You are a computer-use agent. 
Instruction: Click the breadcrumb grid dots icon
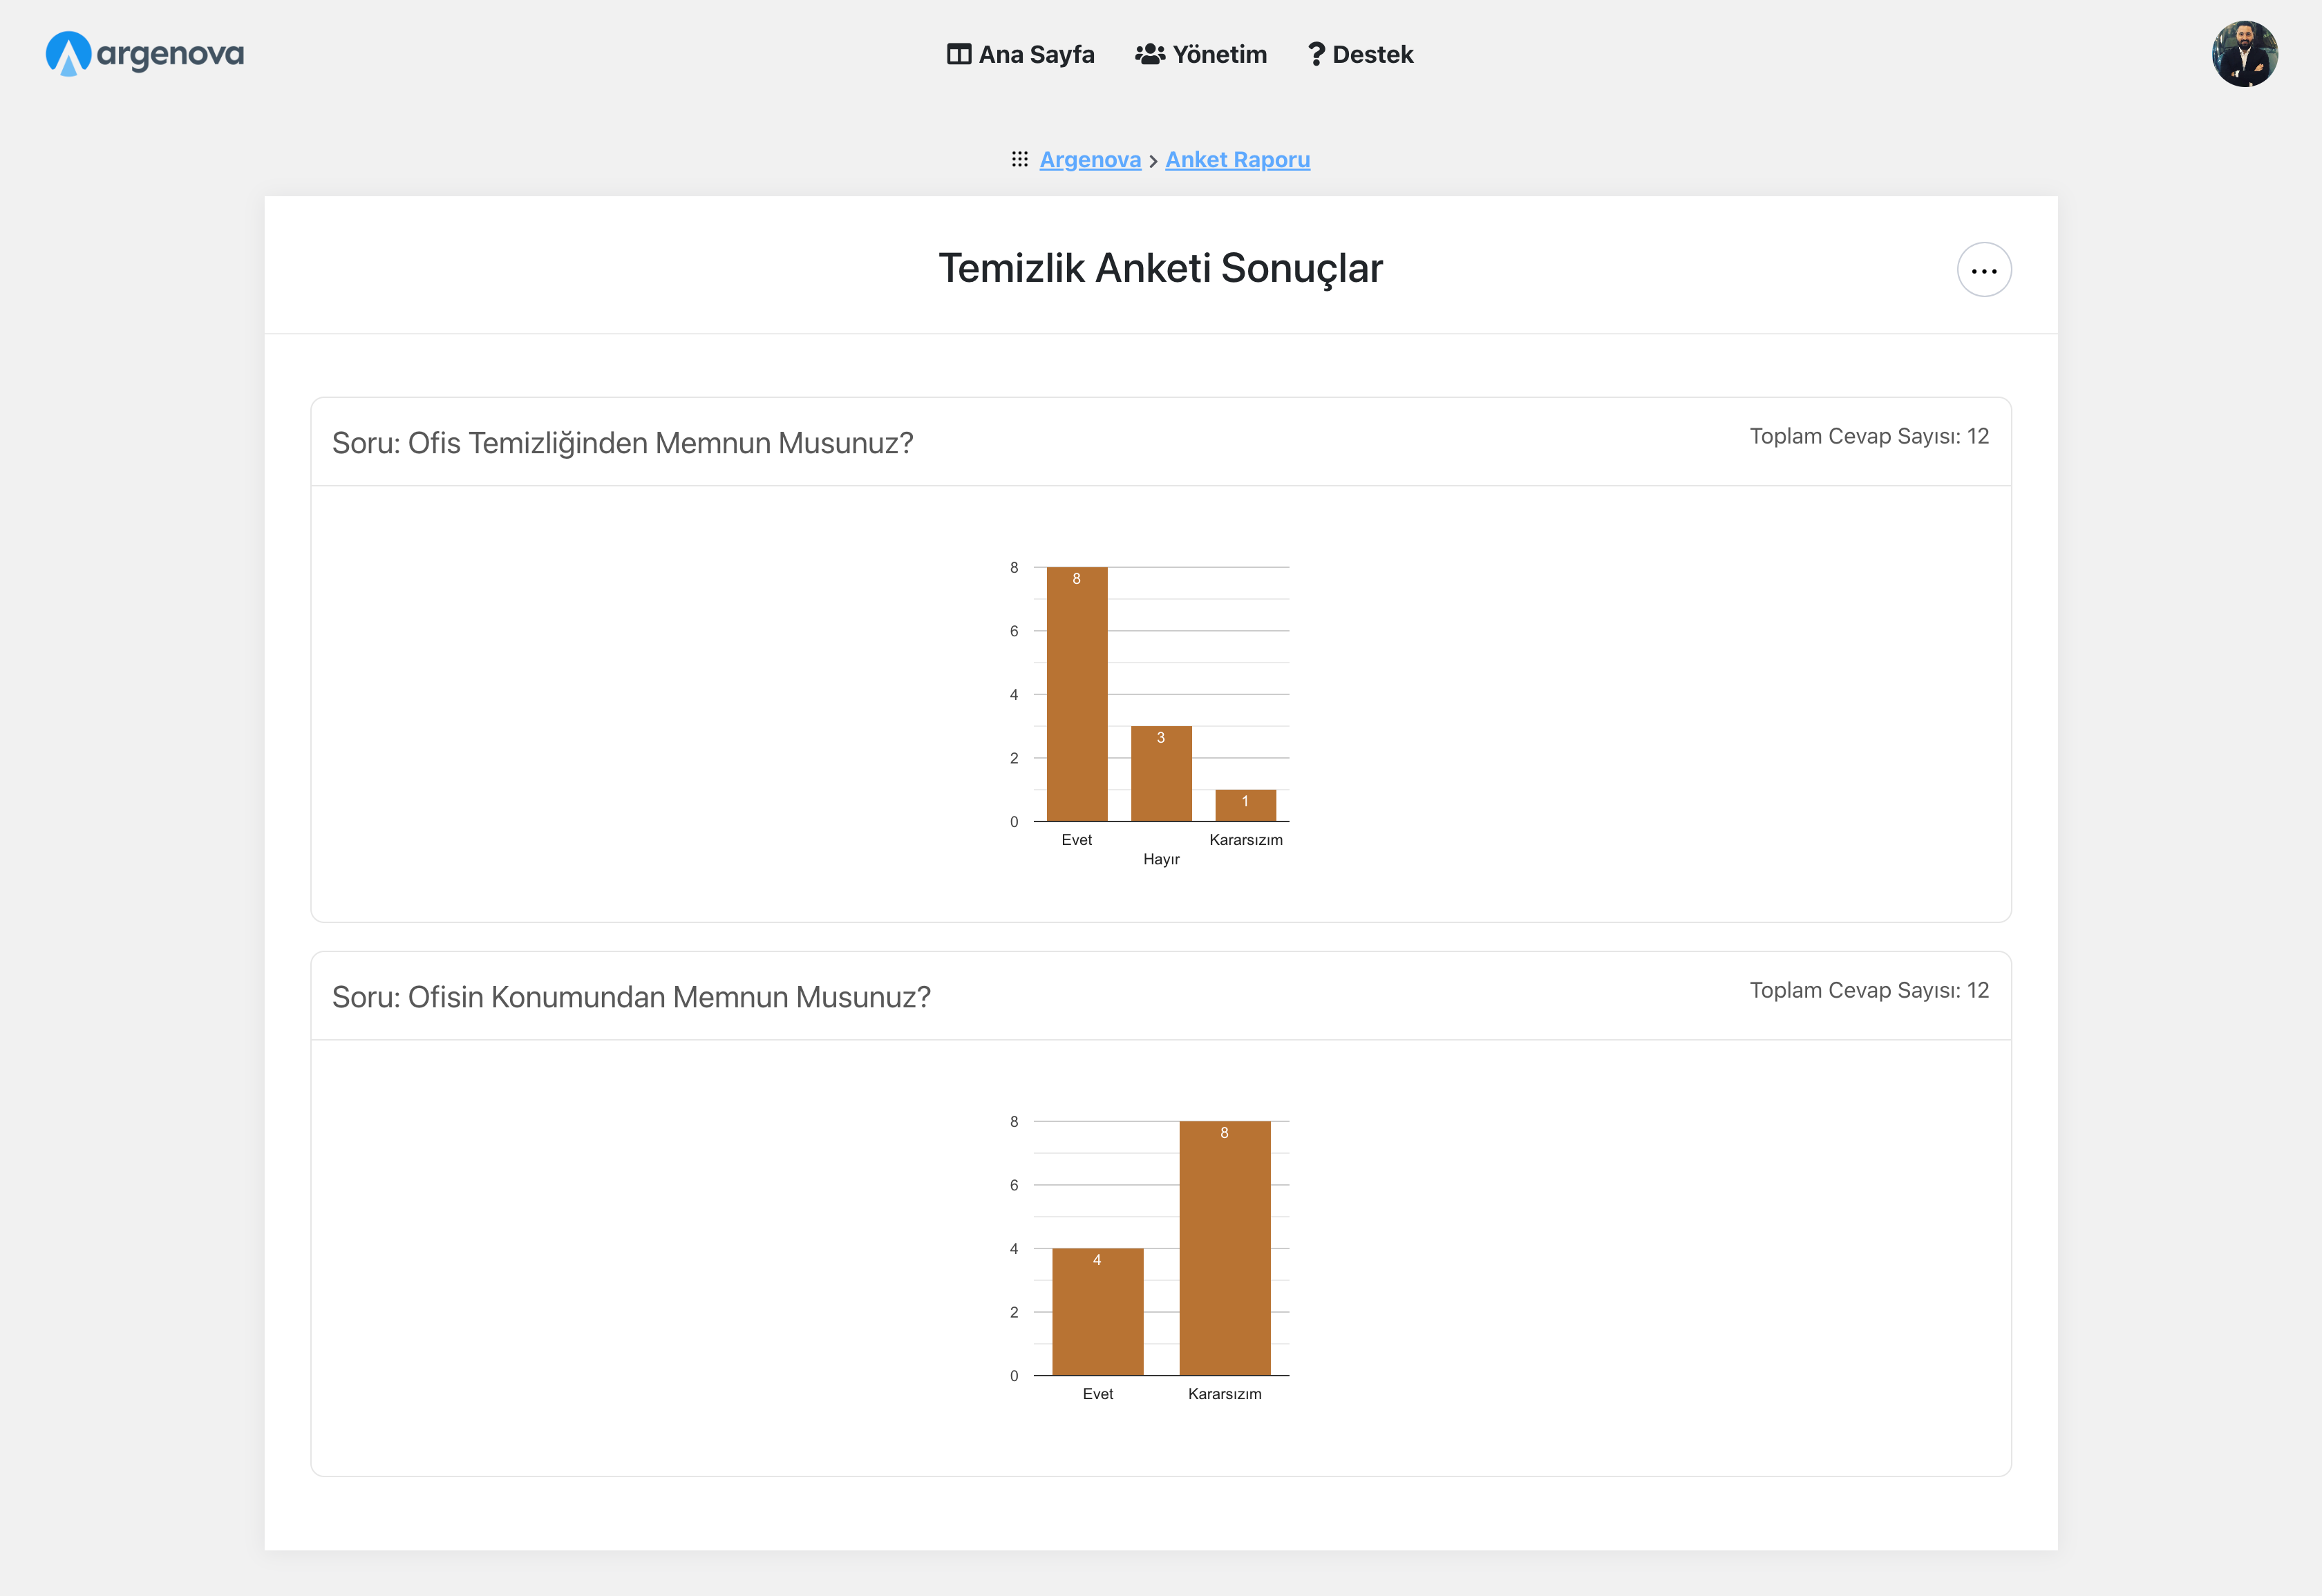click(x=1019, y=159)
